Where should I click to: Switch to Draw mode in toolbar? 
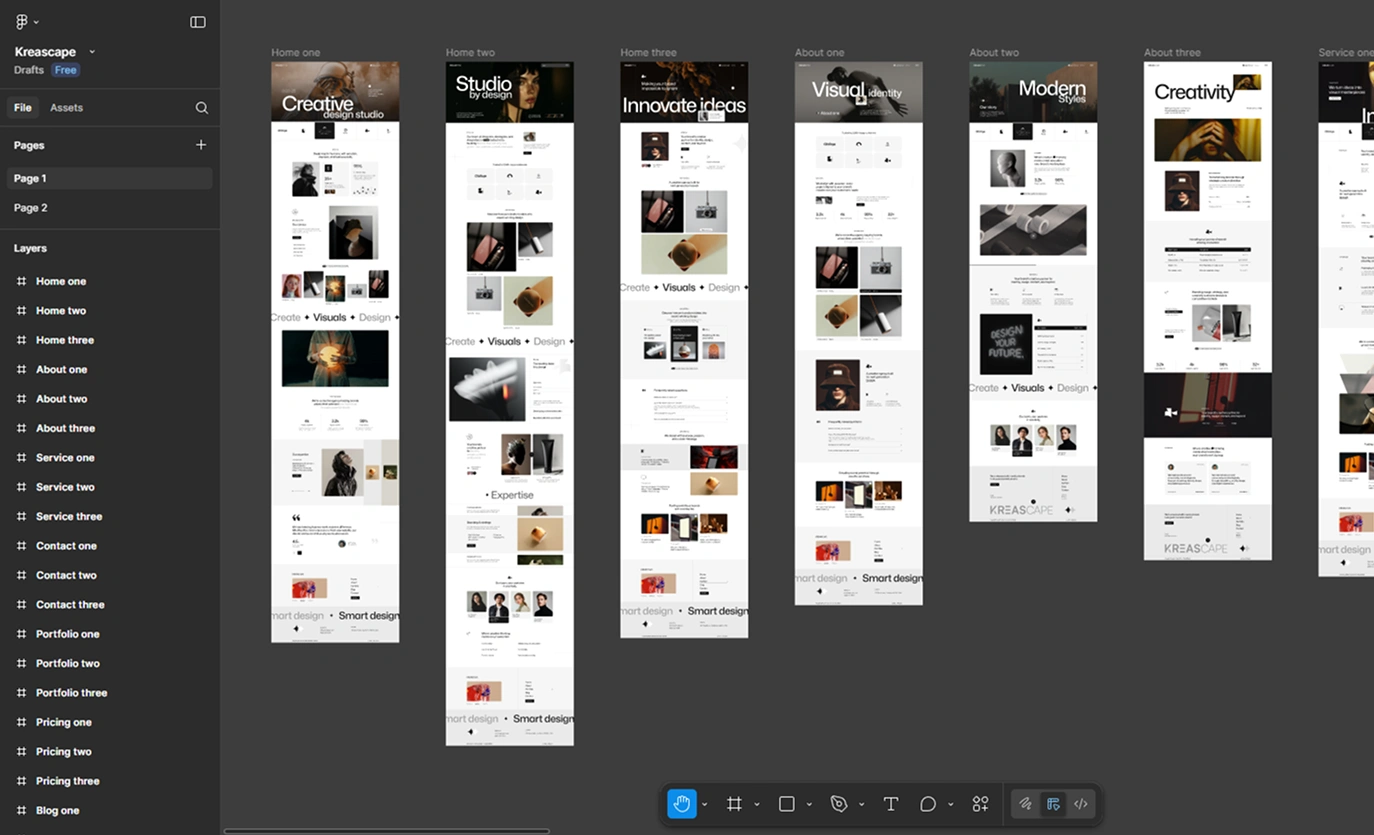pos(1025,804)
